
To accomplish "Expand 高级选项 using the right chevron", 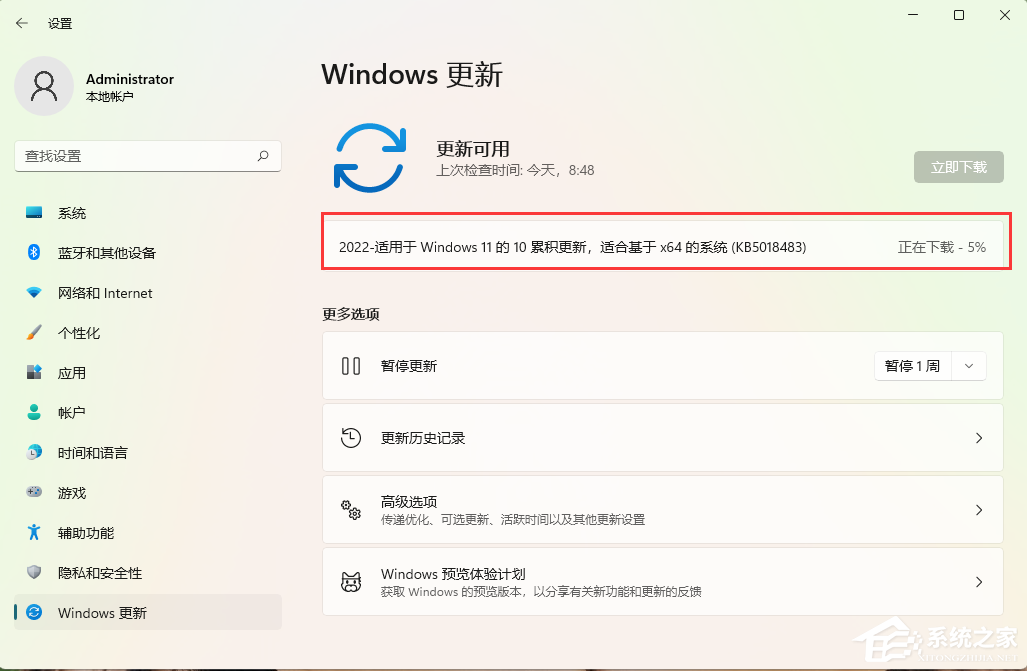I will 978,510.
